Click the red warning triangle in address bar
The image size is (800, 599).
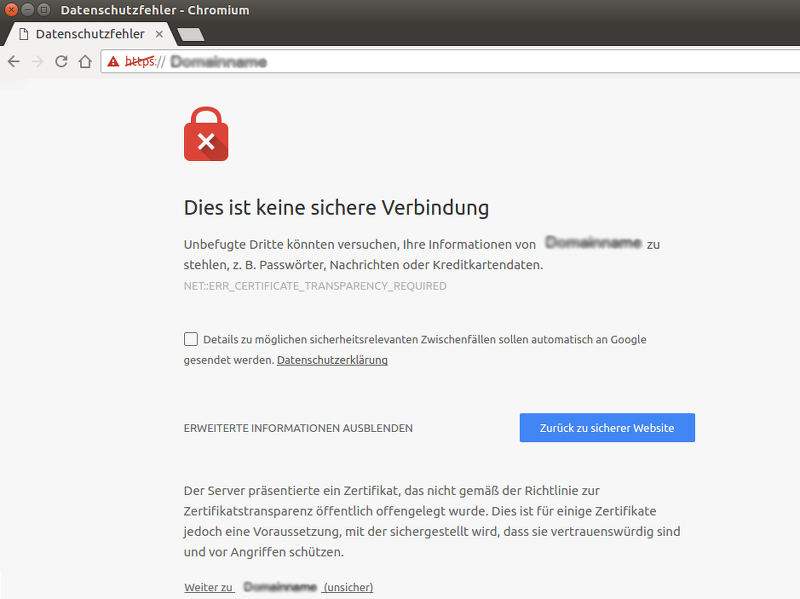click(113, 62)
